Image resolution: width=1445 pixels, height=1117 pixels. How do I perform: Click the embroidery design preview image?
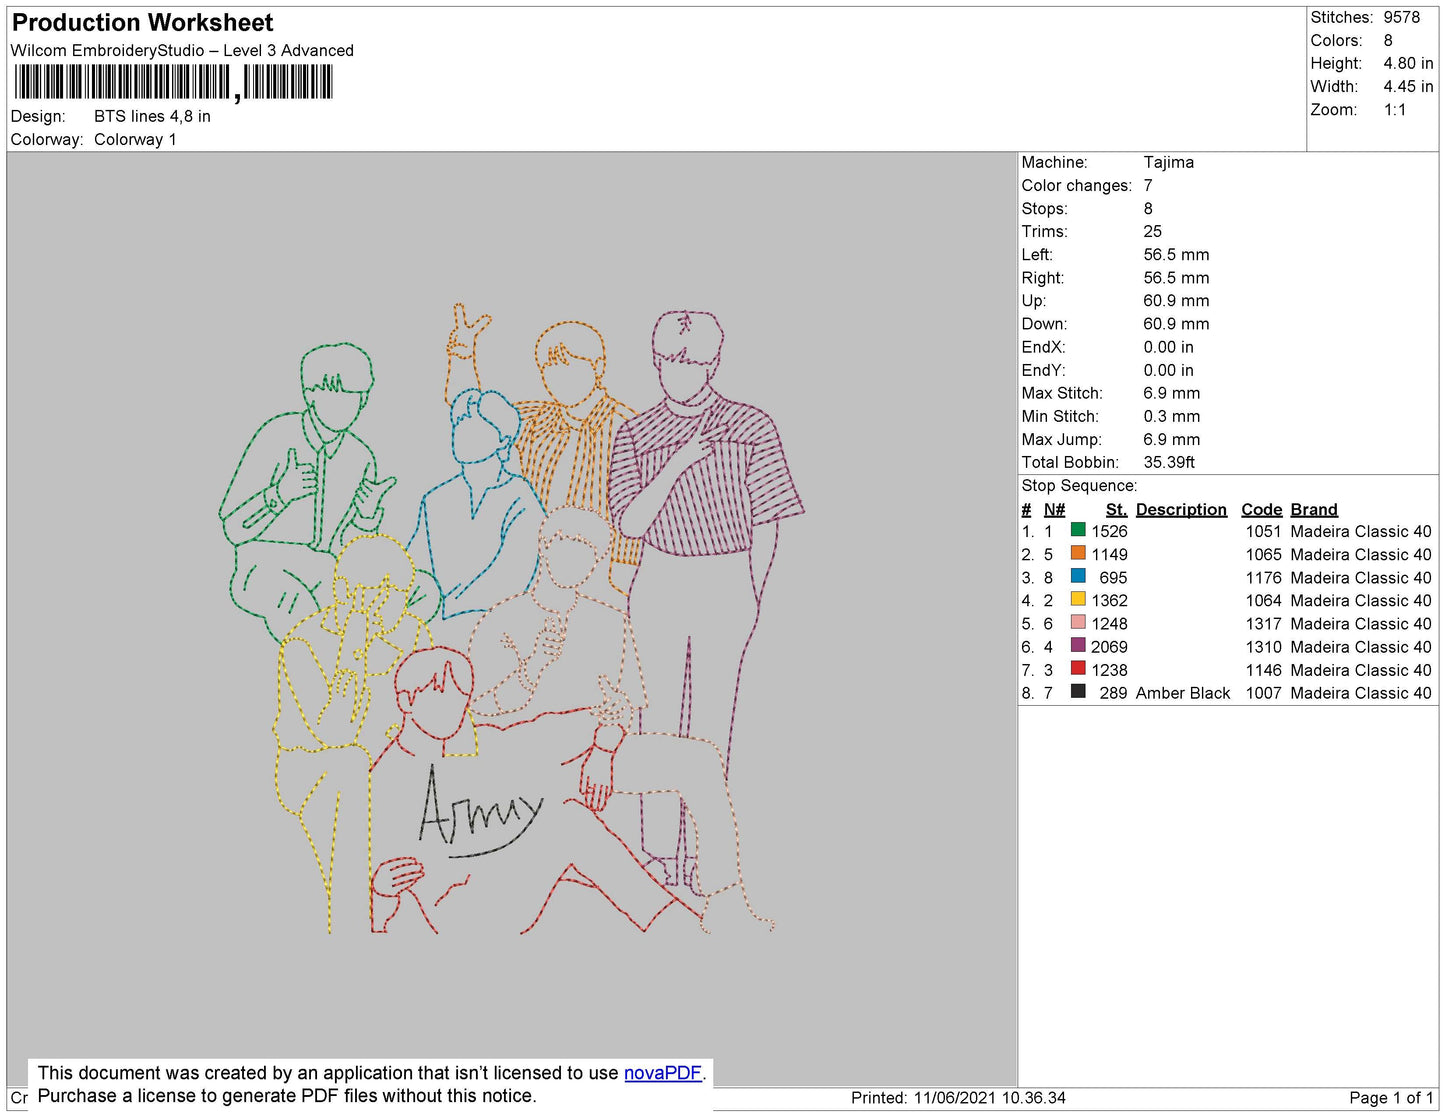pyautogui.click(x=511, y=618)
